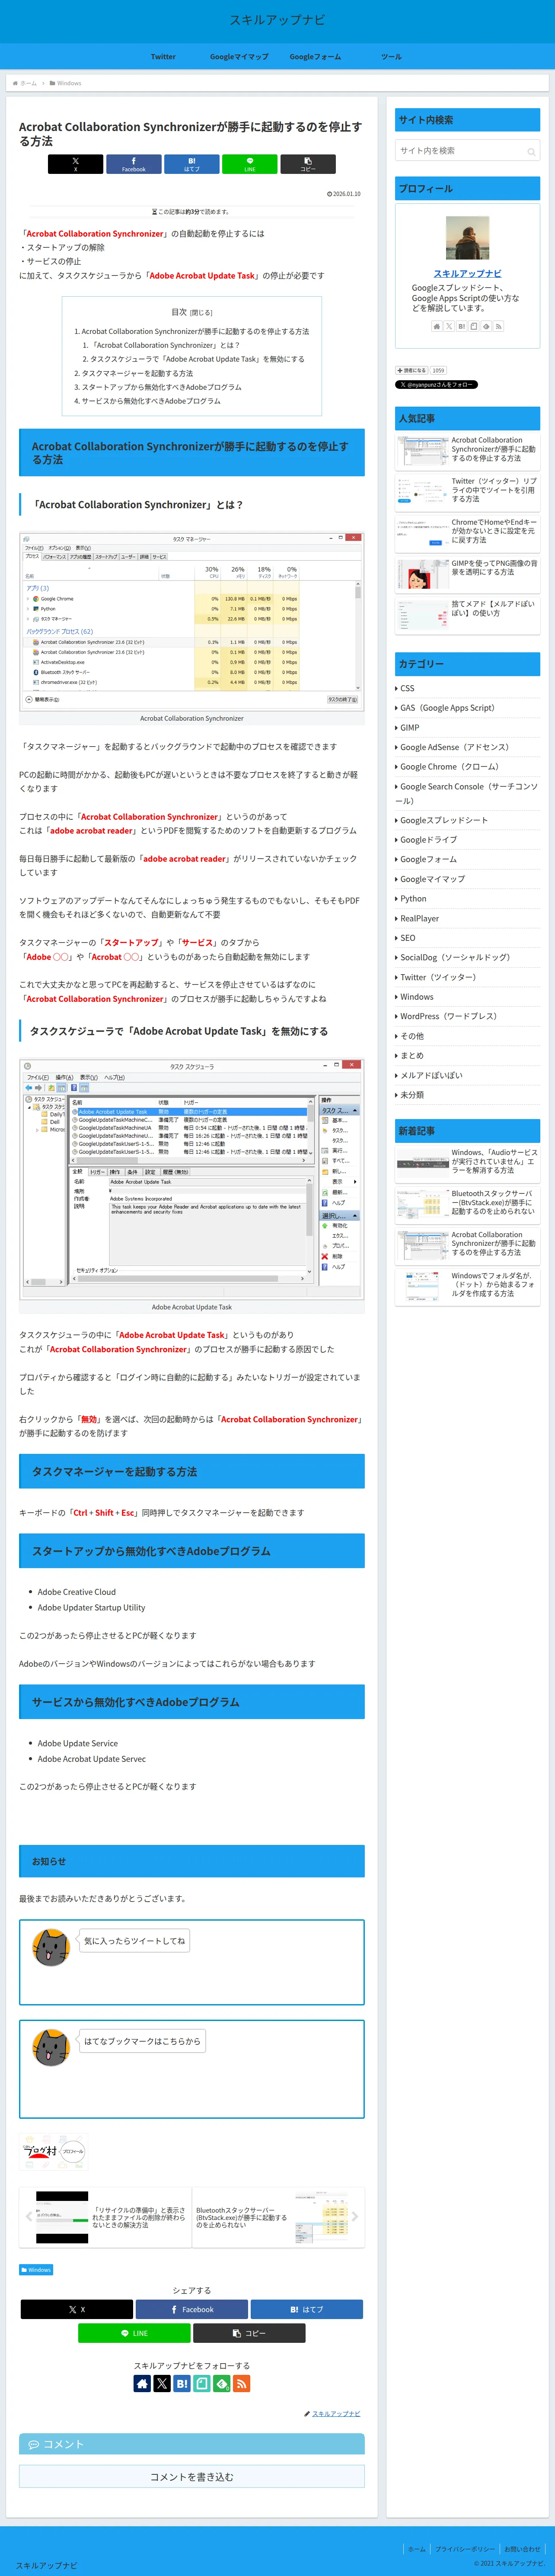Click スキルアップナビ site title in header
Screen dimensions: 555x2576
tap(277, 20)
